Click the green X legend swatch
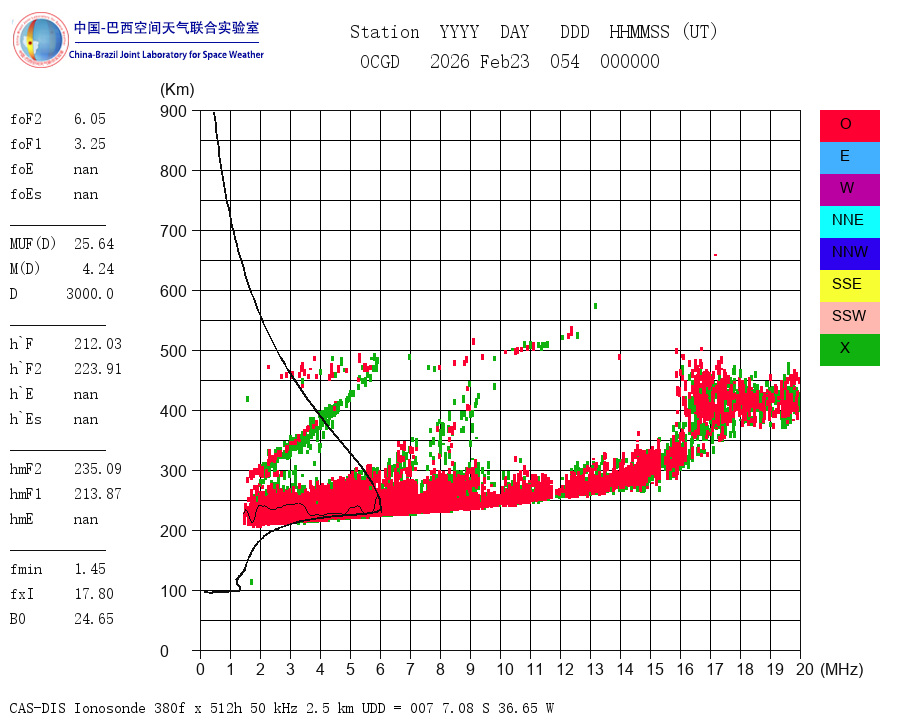 [x=849, y=350]
